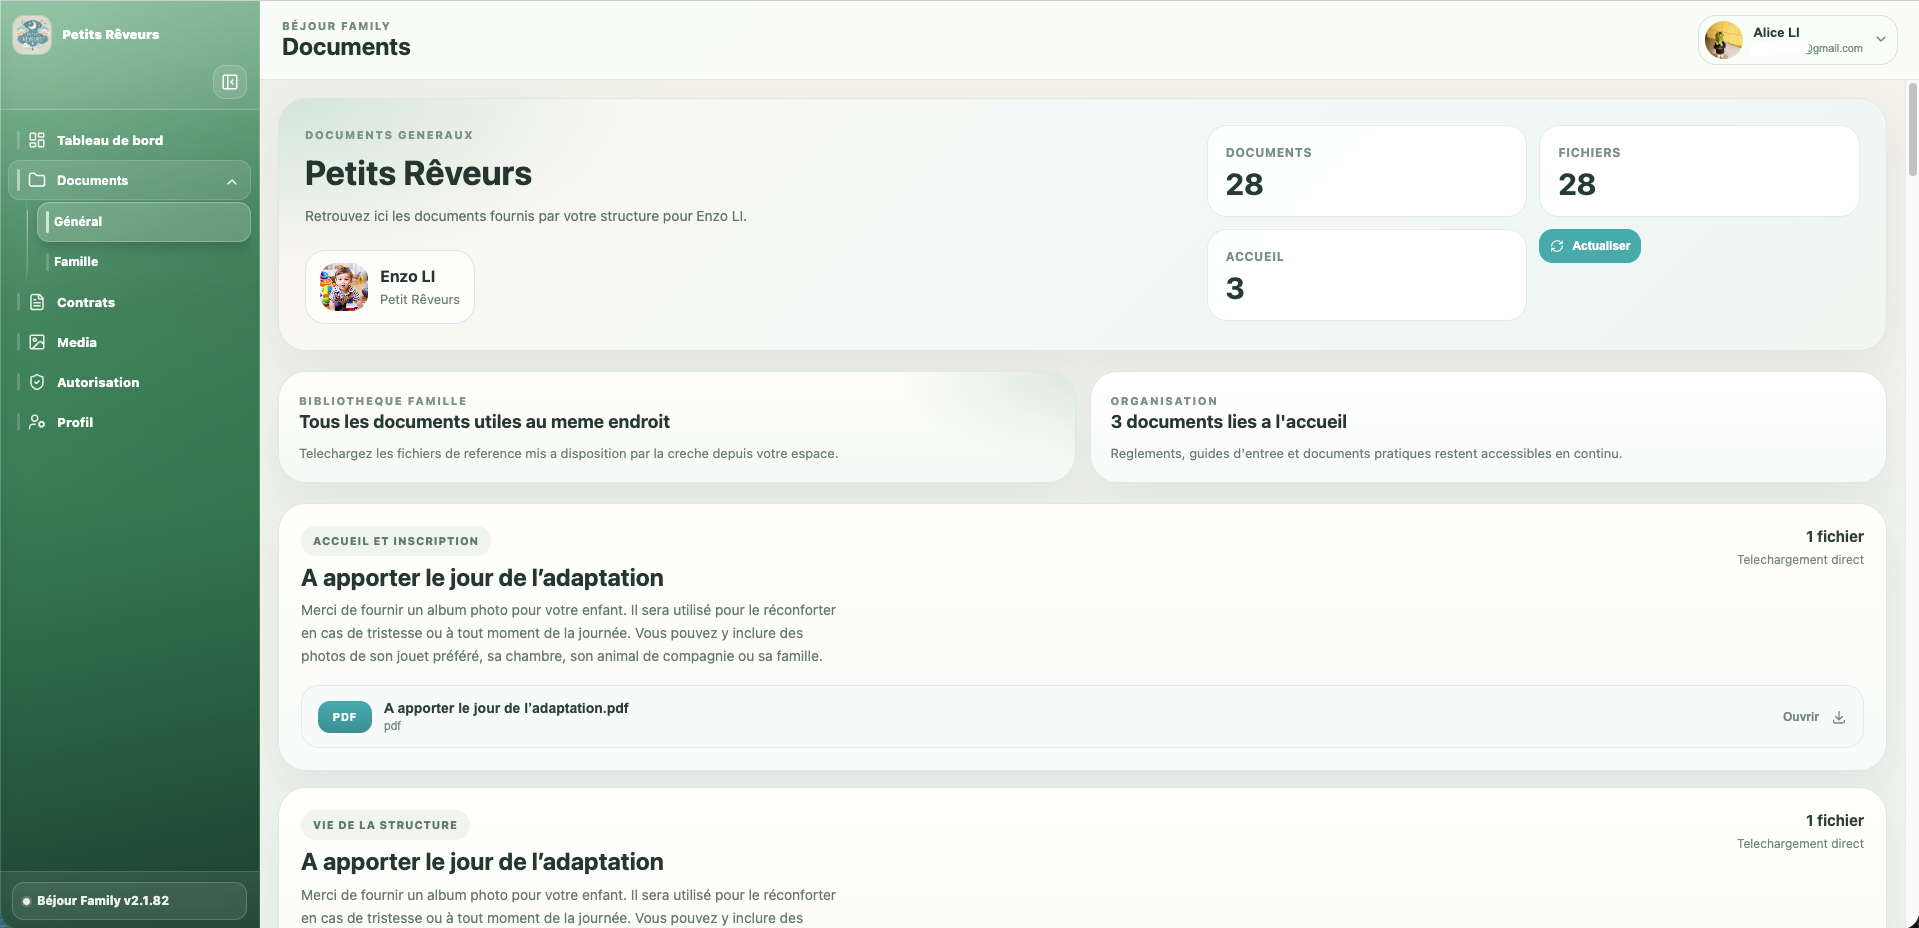Click the Documents folder icon

pyautogui.click(x=37, y=180)
